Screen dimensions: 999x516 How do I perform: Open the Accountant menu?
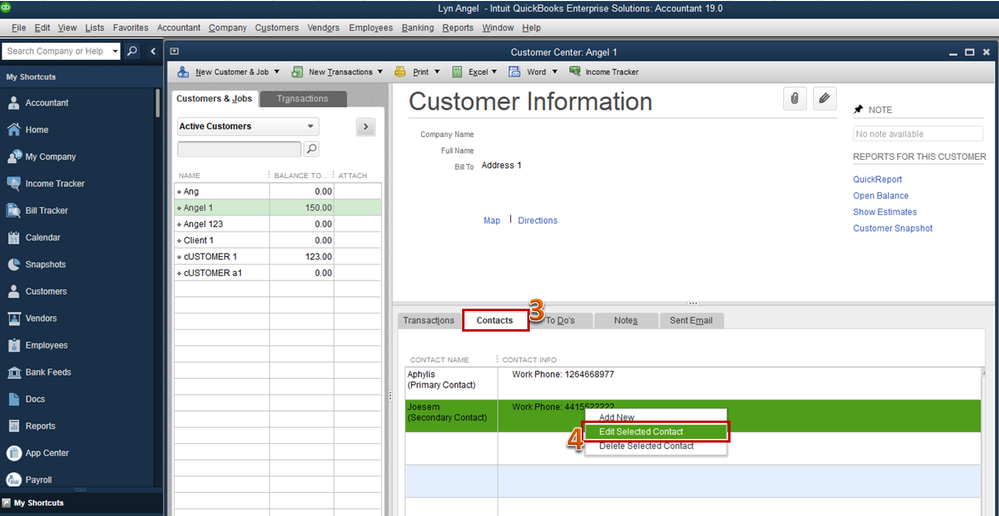pos(178,27)
